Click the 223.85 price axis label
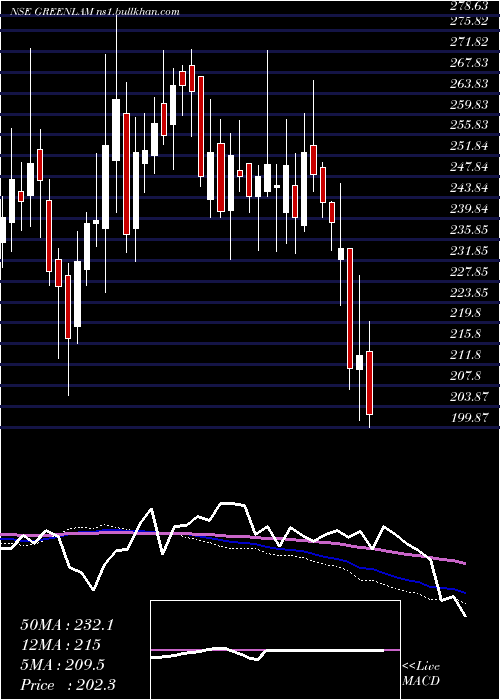The image size is (500, 700). tap(468, 293)
